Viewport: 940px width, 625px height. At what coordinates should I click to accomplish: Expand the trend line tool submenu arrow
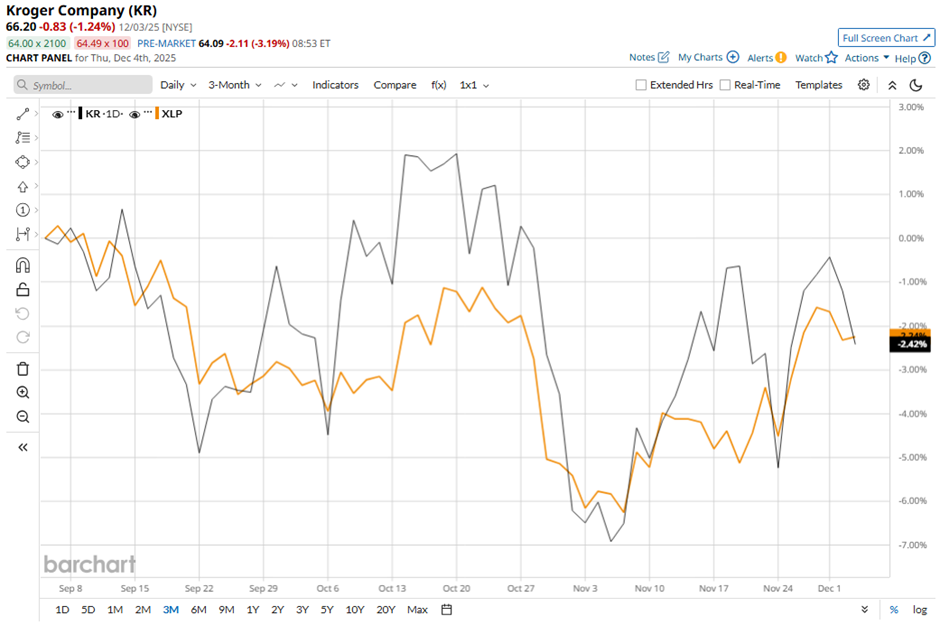tap(37, 113)
